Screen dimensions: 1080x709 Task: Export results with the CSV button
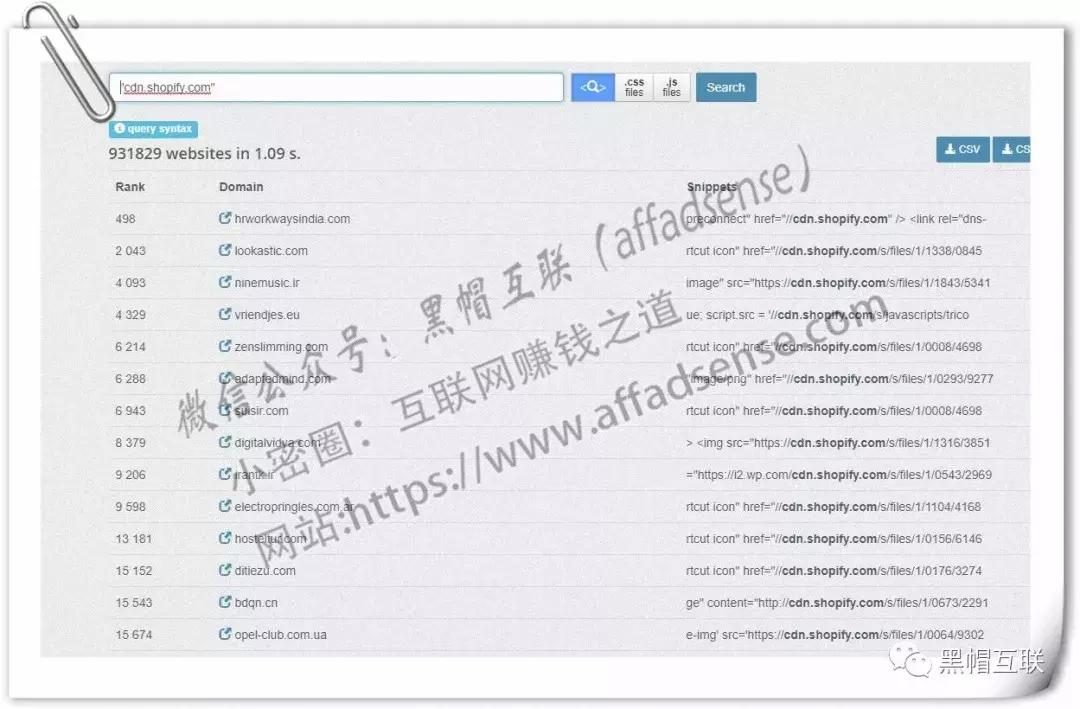pyautogui.click(x=962, y=148)
